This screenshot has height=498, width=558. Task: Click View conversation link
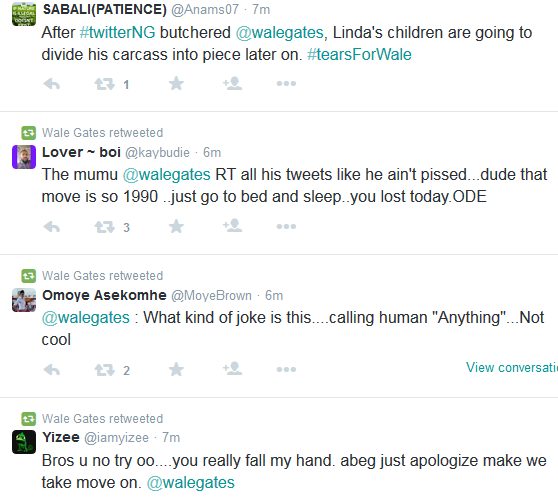[512, 367]
